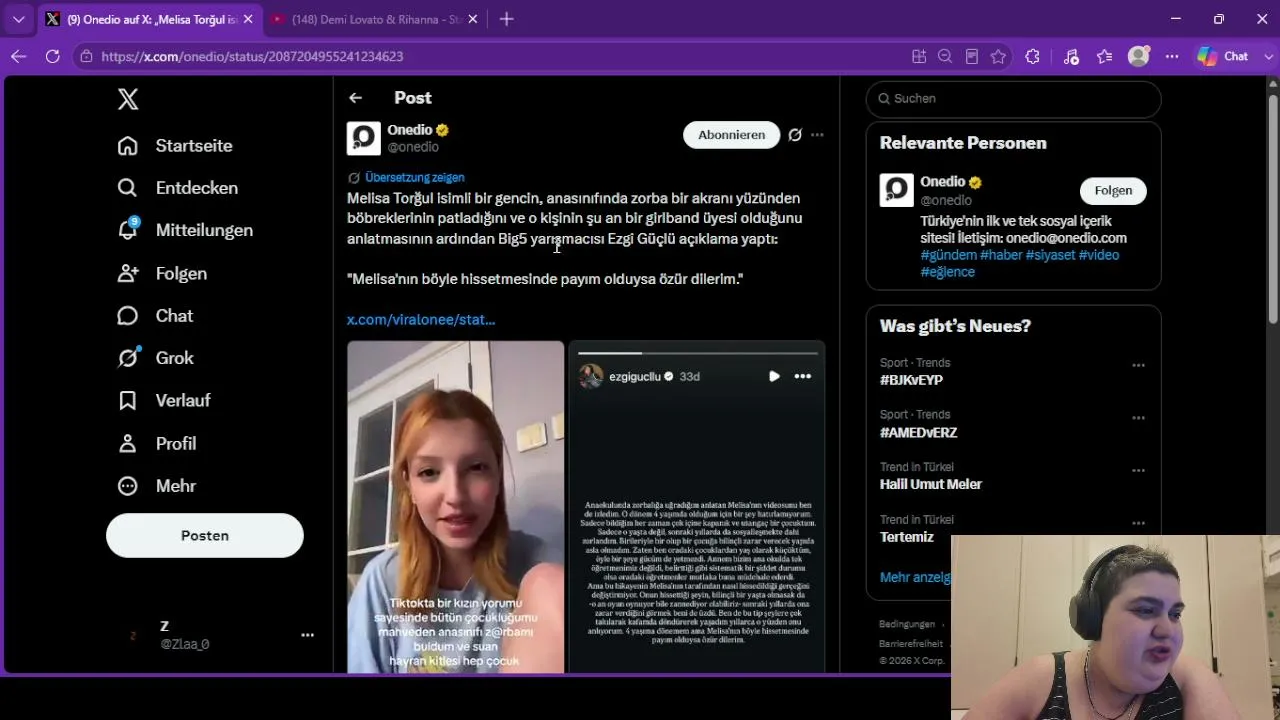Go back one page in browser

19,57
